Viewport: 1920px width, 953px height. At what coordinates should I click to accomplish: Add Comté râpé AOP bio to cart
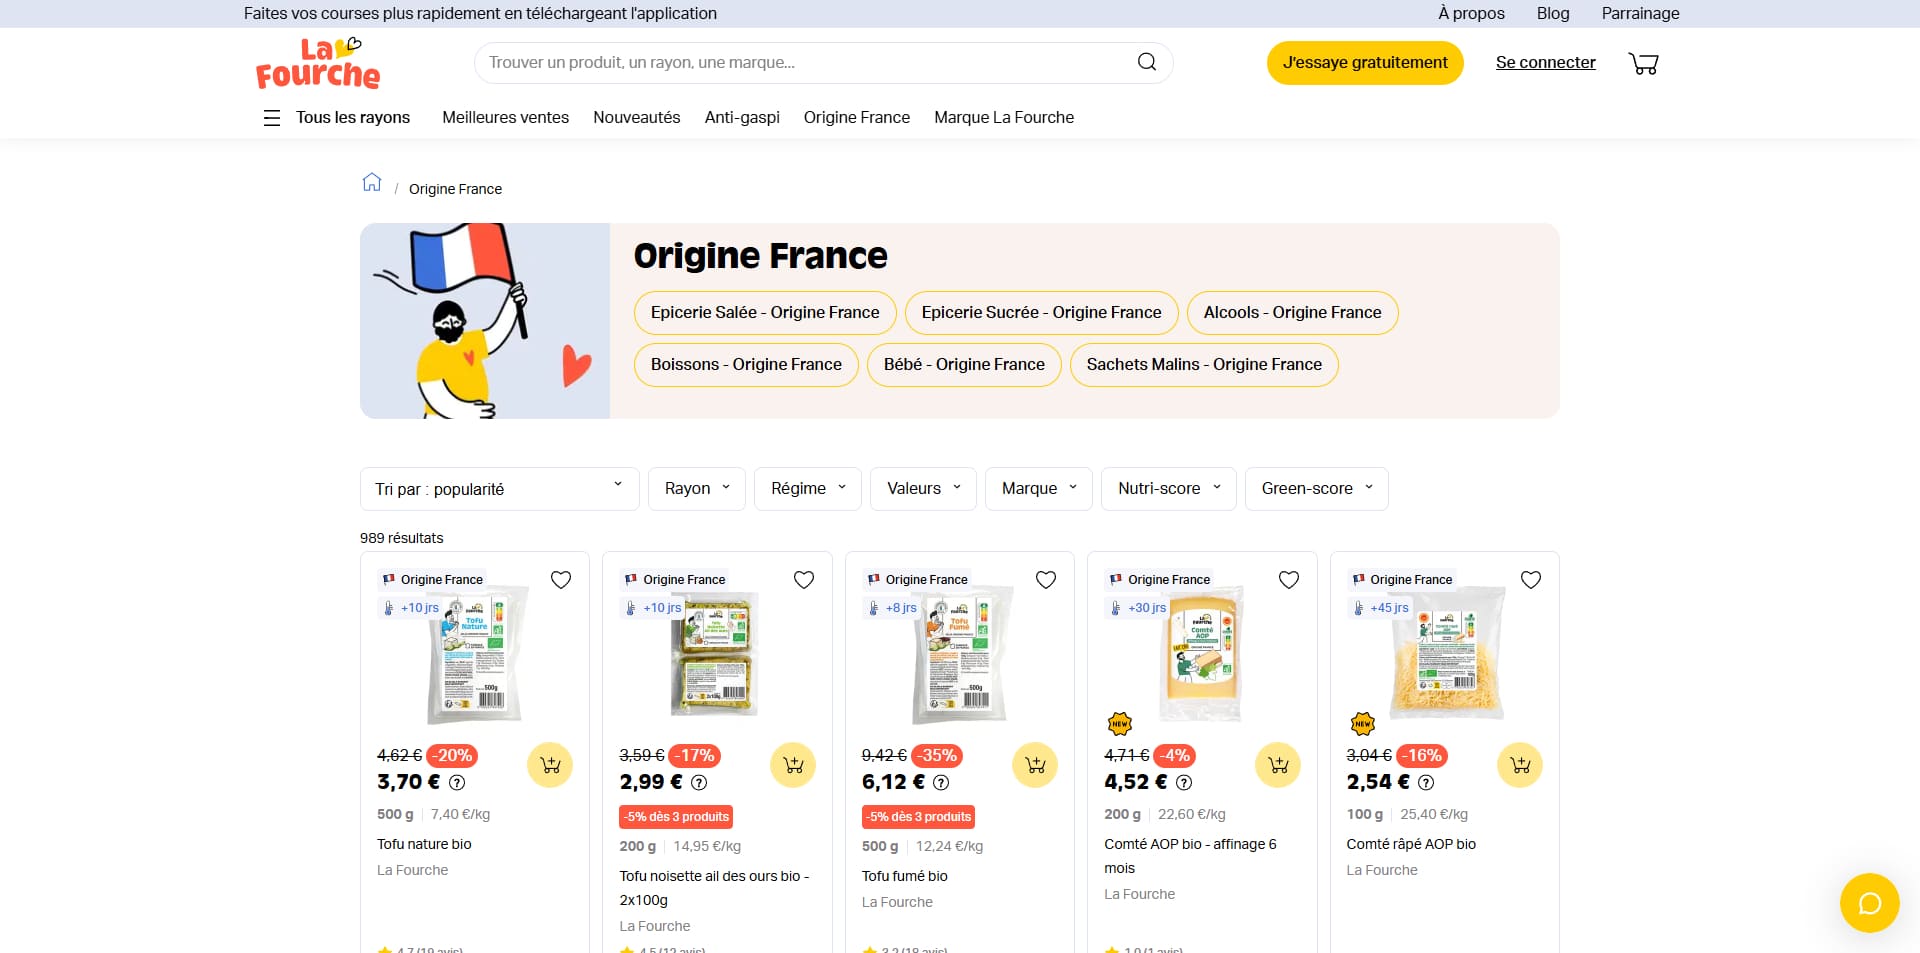[x=1520, y=765]
